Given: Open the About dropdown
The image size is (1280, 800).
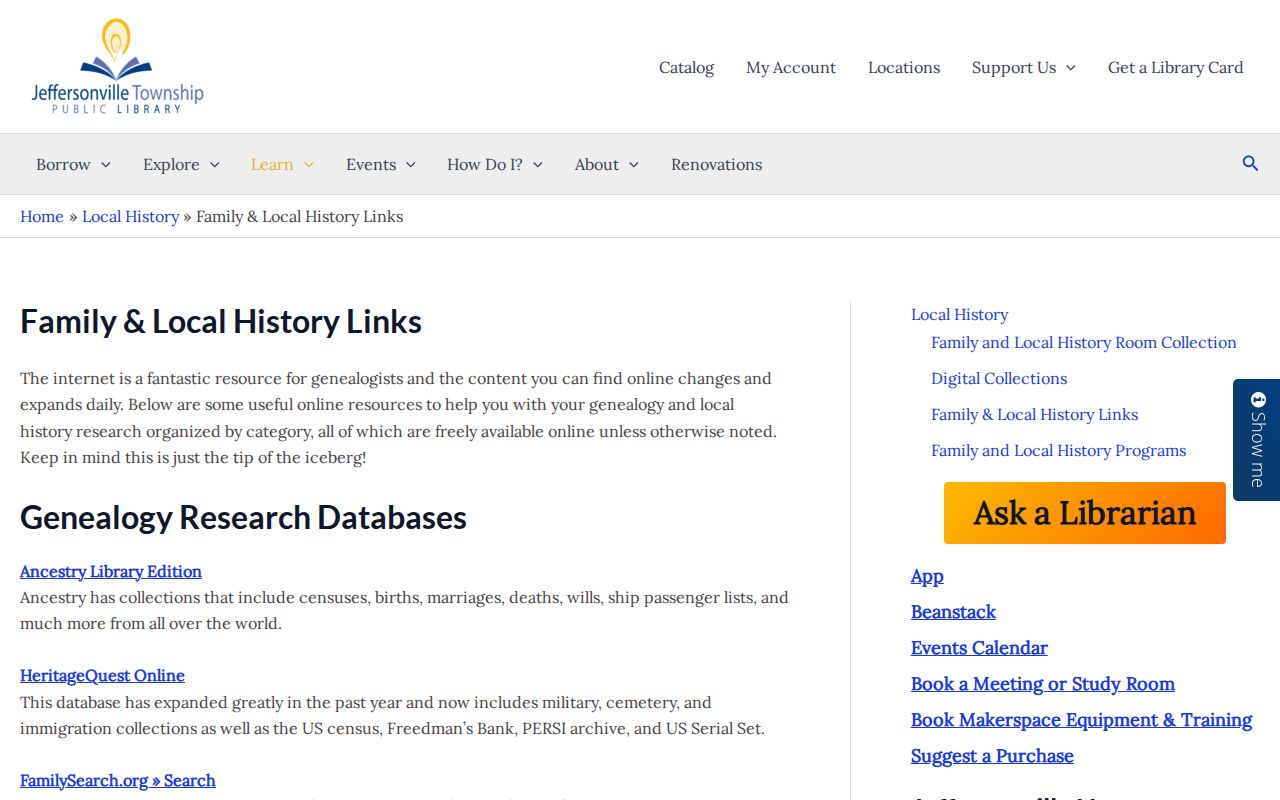Looking at the screenshot, I should click(607, 164).
